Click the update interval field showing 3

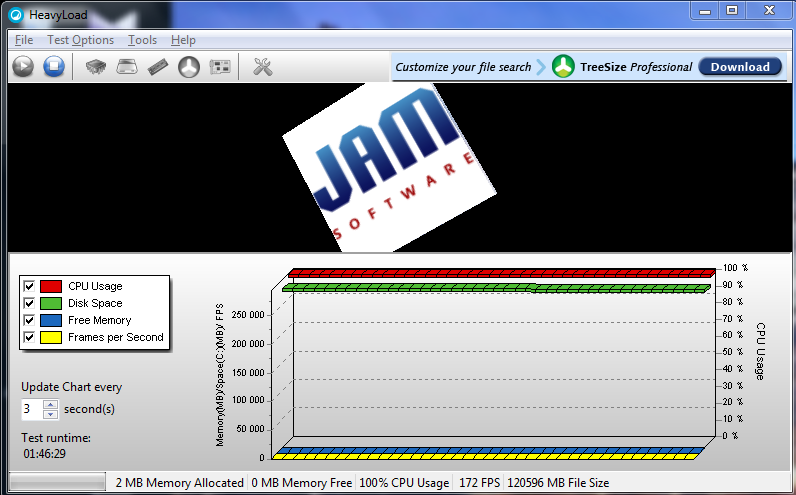point(32,409)
